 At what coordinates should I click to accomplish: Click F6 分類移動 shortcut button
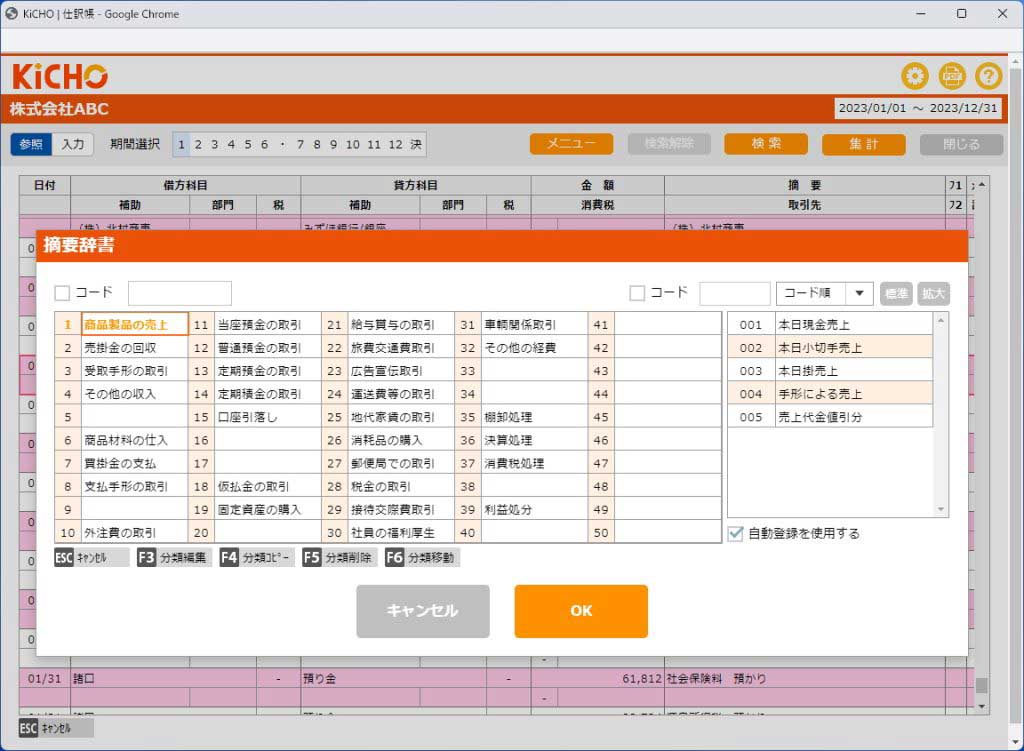coord(422,558)
